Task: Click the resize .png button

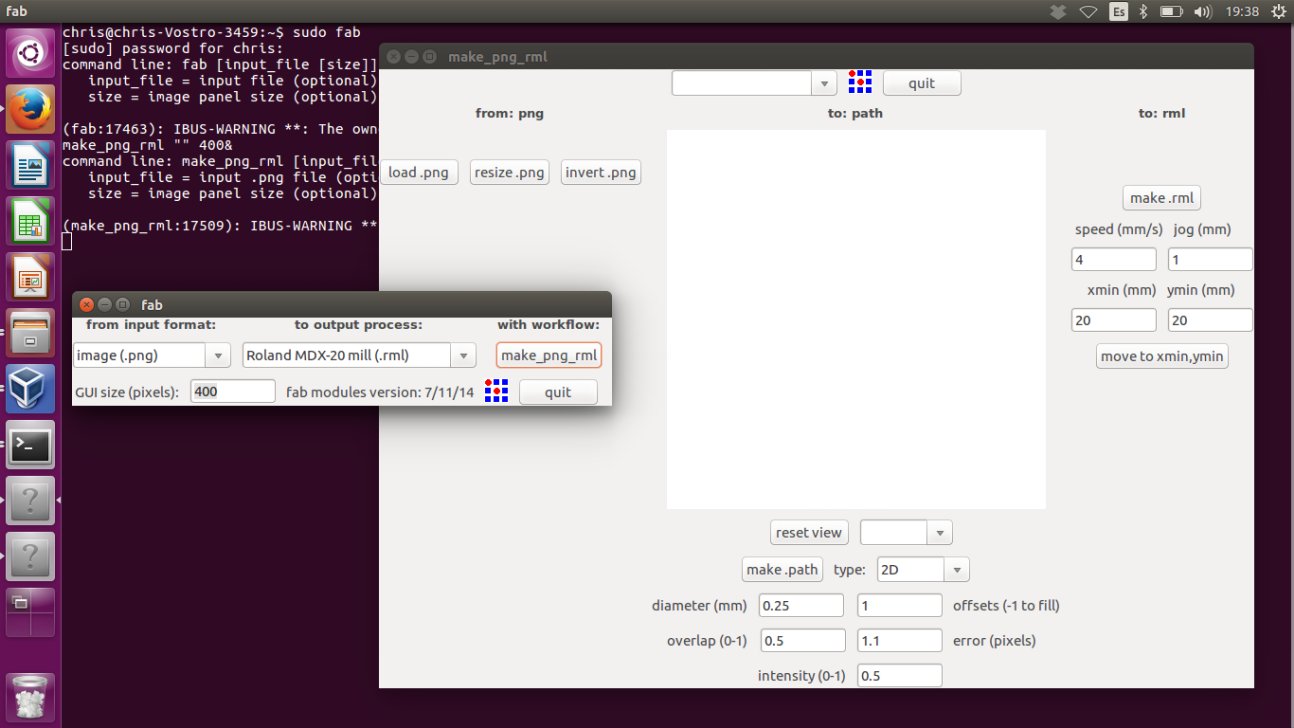Action: [x=510, y=172]
